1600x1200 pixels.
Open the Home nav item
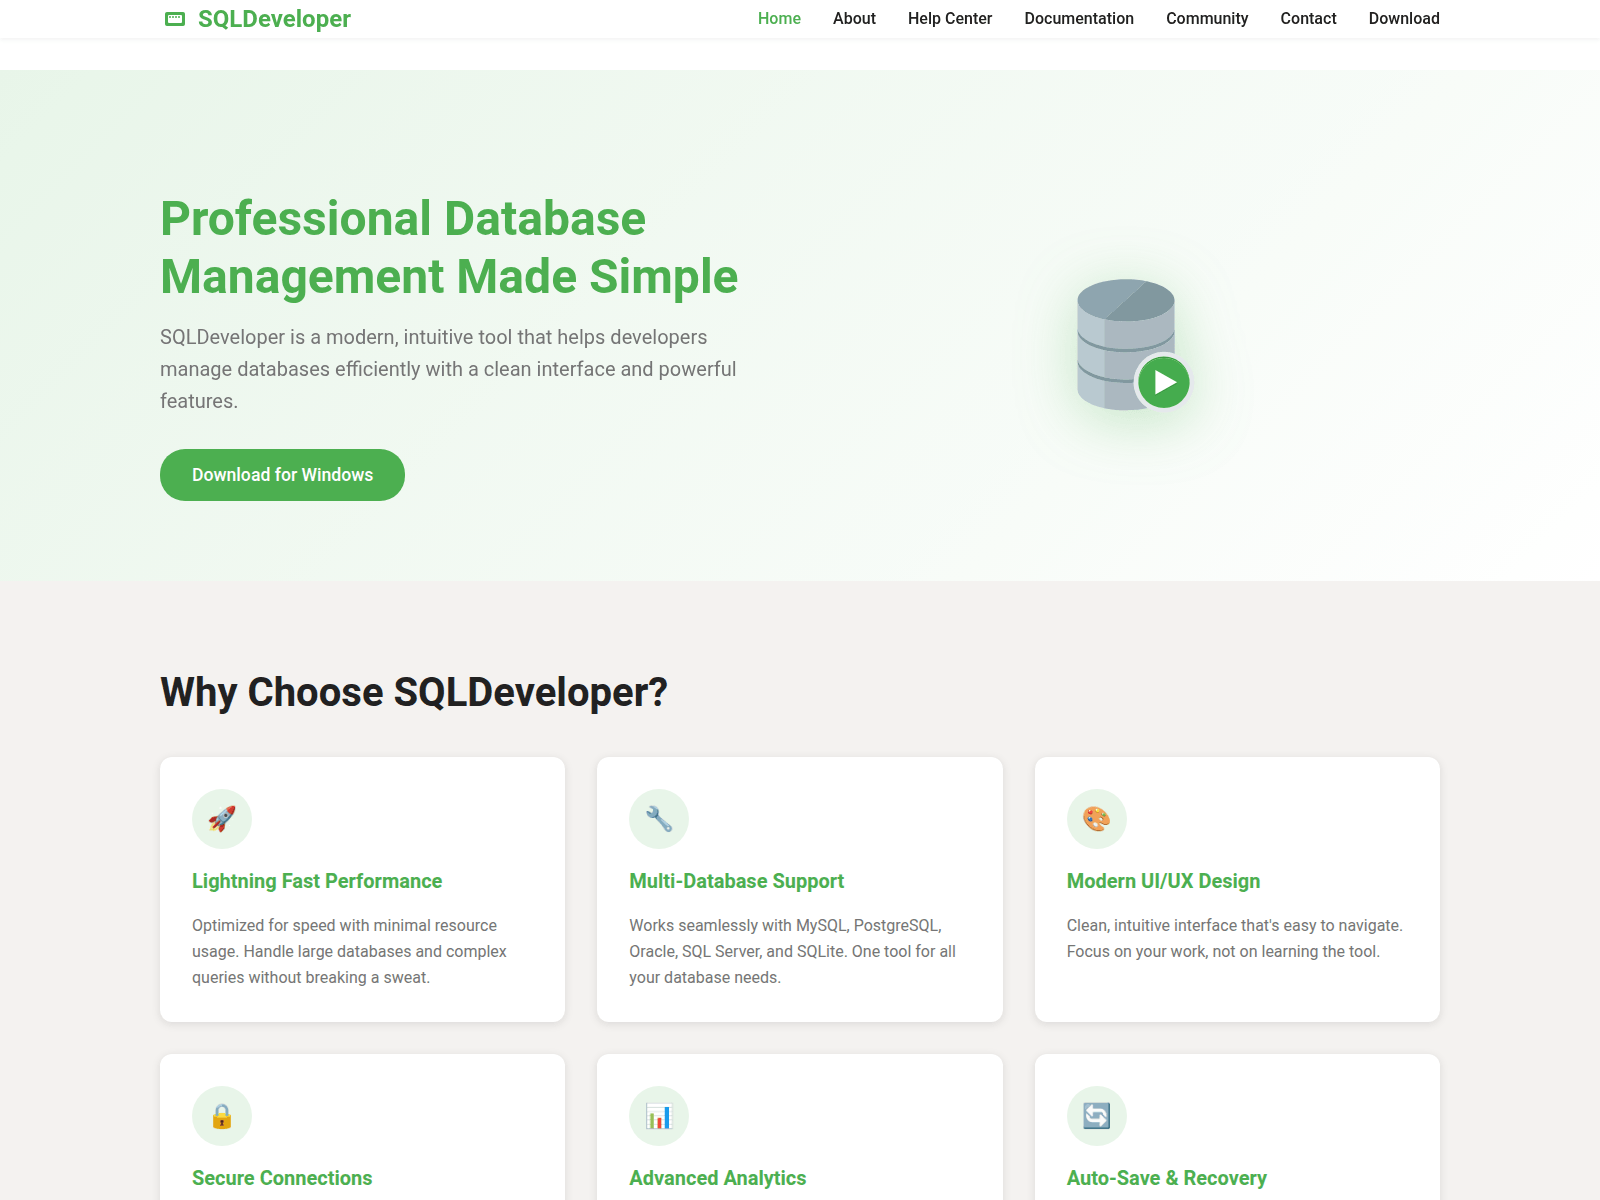point(779,19)
